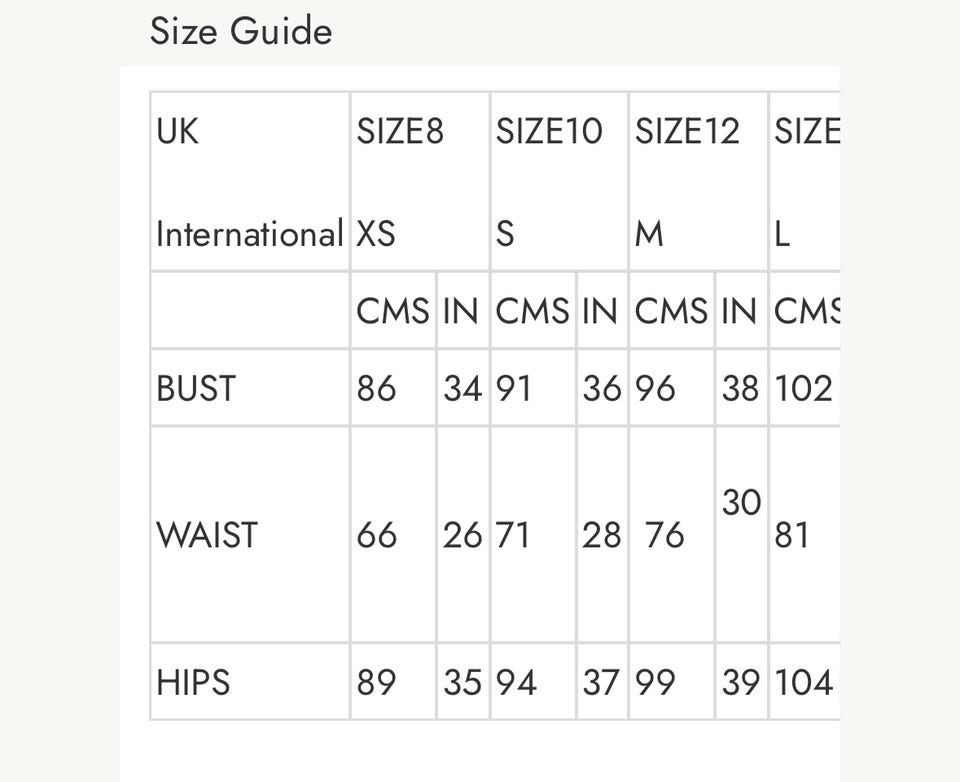The width and height of the screenshot is (960, 782).
Task: Select the WAIST row label
Action: click(x=207, y=535)
